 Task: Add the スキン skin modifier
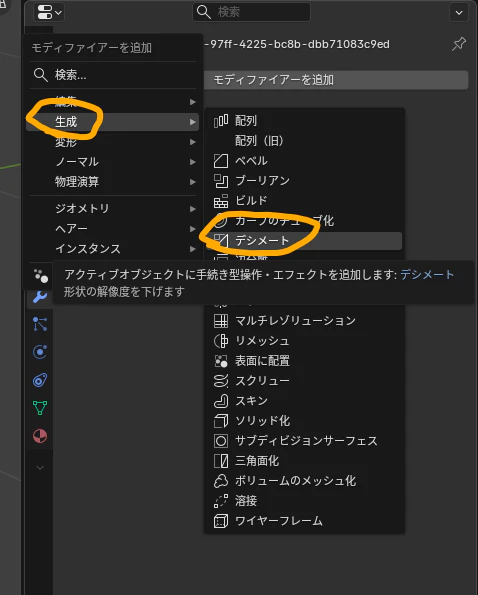304,401
